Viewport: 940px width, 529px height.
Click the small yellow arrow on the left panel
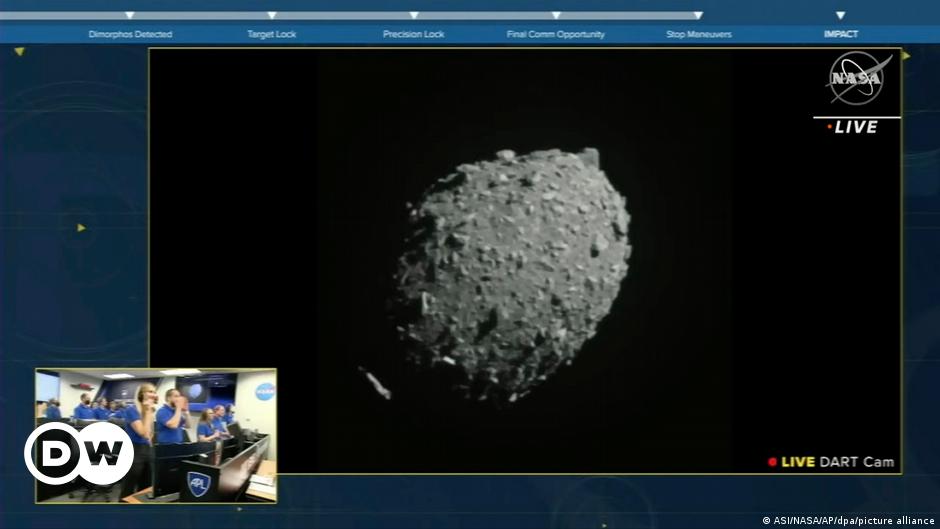pyautogui.click(x=81, y=228)
